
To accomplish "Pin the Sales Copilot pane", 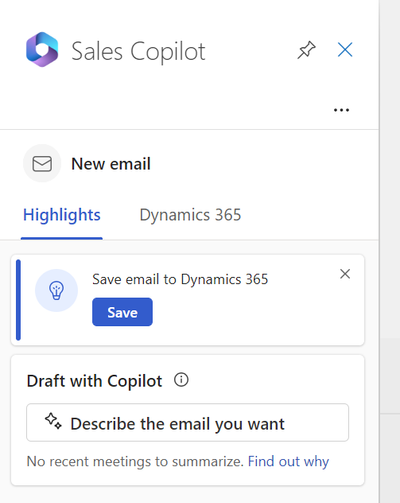I will [x=306, y=50].
